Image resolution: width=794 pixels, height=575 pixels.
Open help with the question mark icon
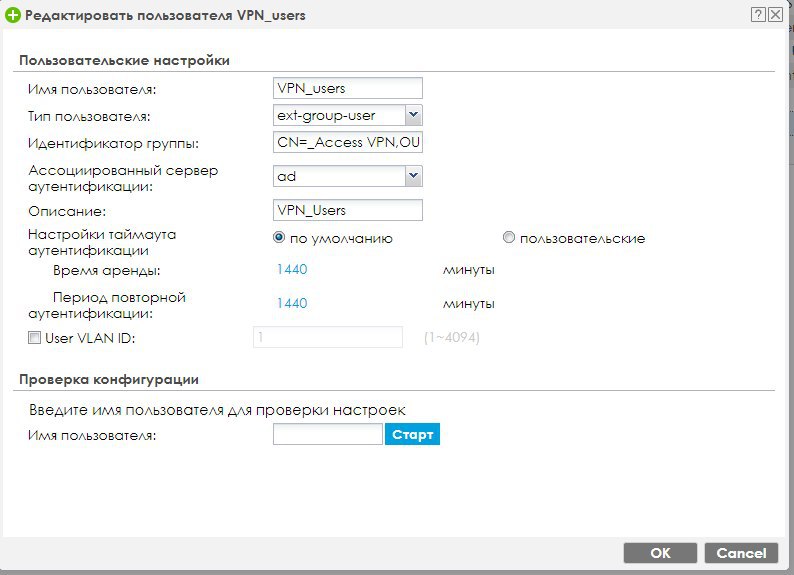pyautogui.click(x=758, y=15)
